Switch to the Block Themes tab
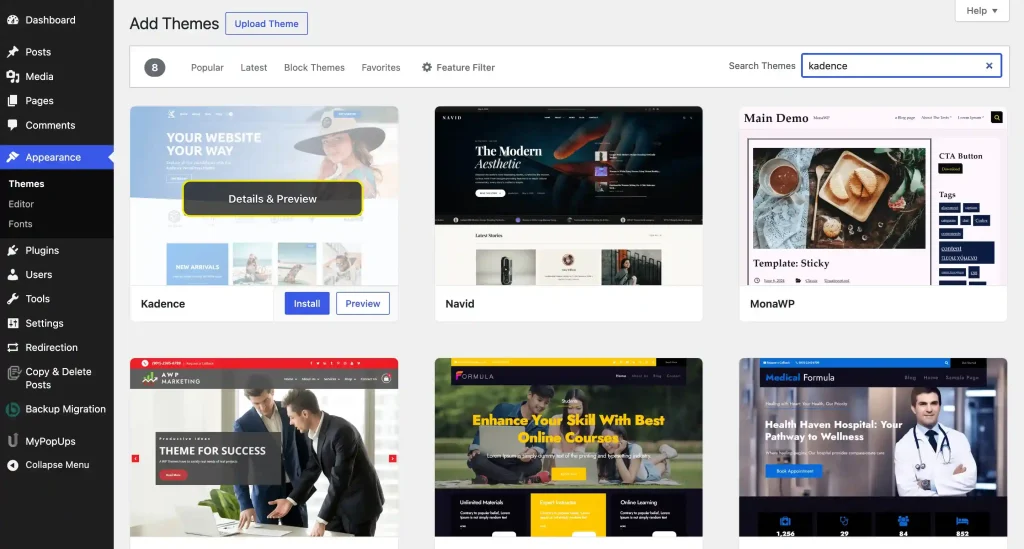The height and width of the screenshot is (549, 1024). (314, 67)
